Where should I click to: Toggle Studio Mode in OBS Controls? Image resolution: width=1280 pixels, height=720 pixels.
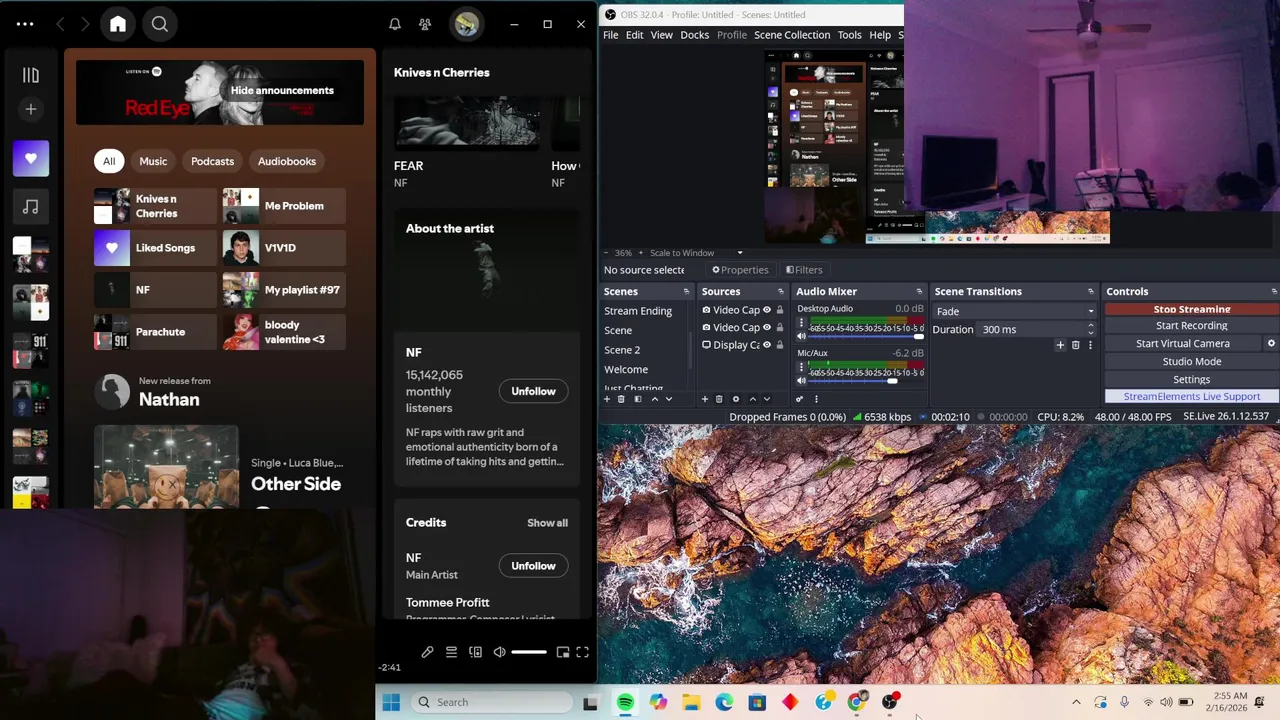coord(1191,361)
